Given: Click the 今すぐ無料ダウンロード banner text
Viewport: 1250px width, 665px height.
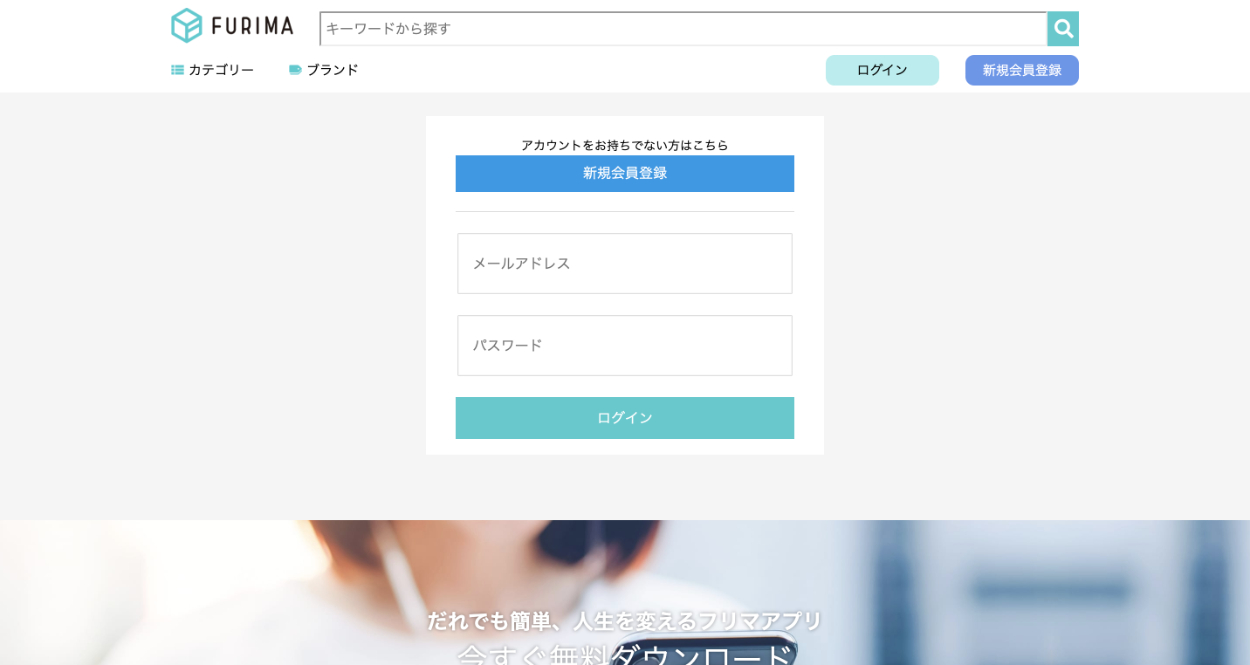Looking at the screenshot, I should [626, 655].
